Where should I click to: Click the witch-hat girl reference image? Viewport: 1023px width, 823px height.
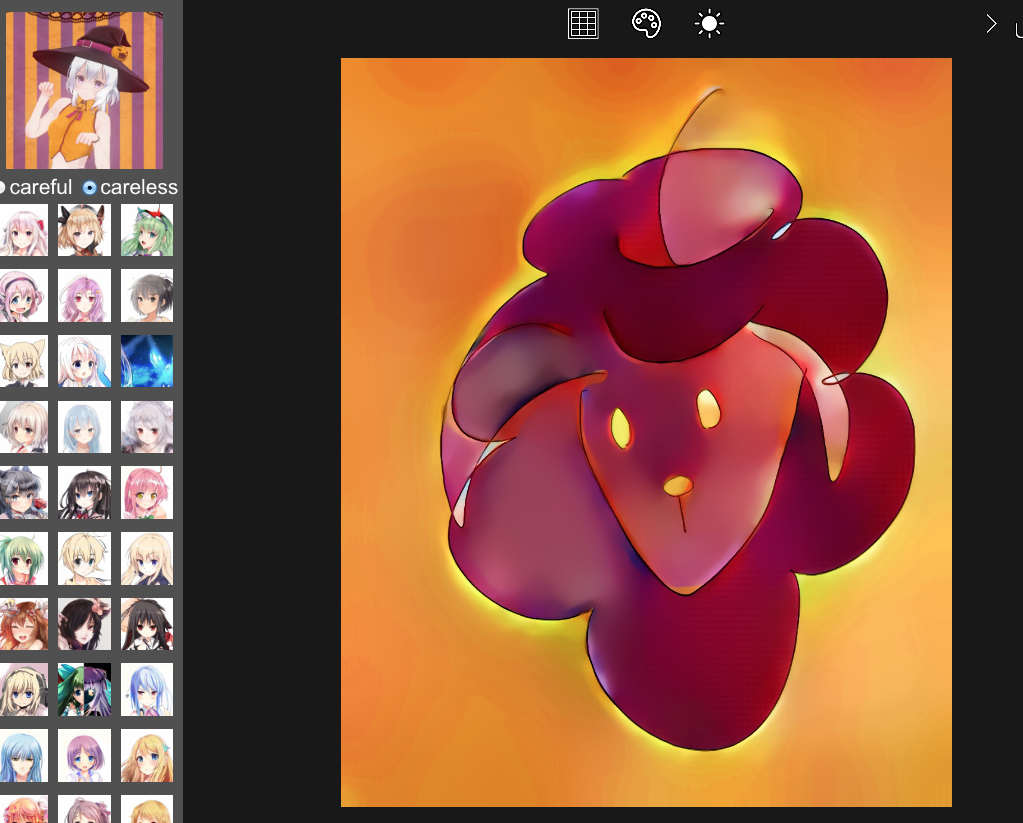tap(84, 90)
